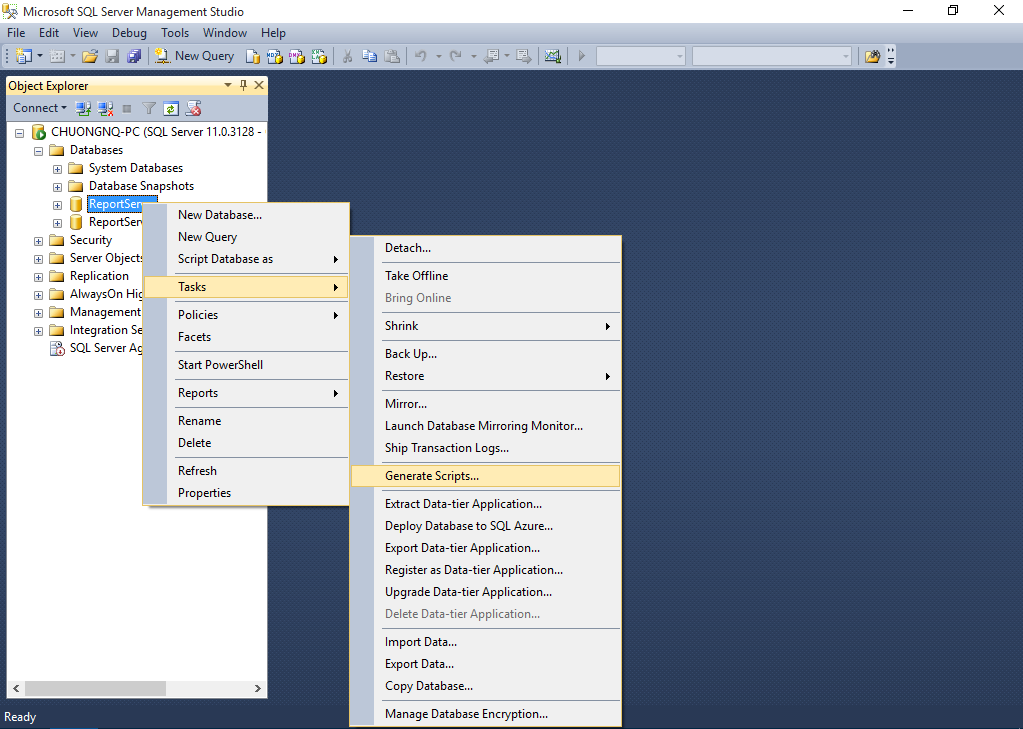Open the New Project dropdown arrow
The height and width of the screenshot is (729, 1023).
40,56
